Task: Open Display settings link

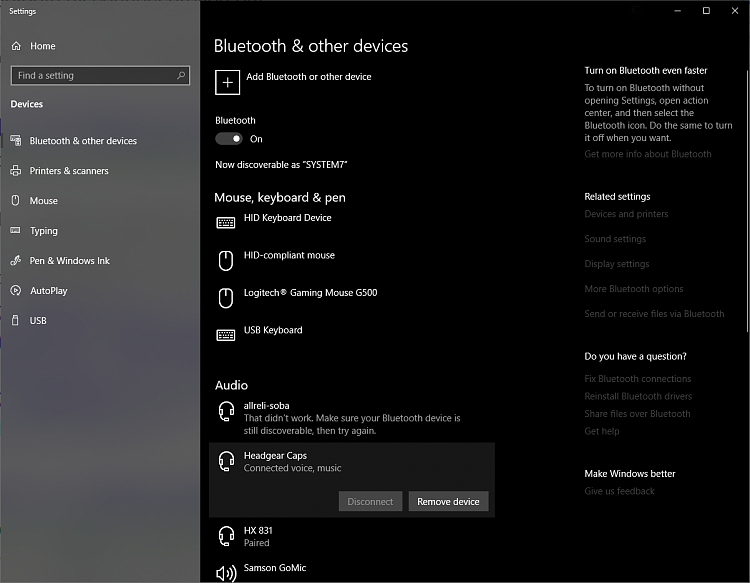Action: point(617,264)
